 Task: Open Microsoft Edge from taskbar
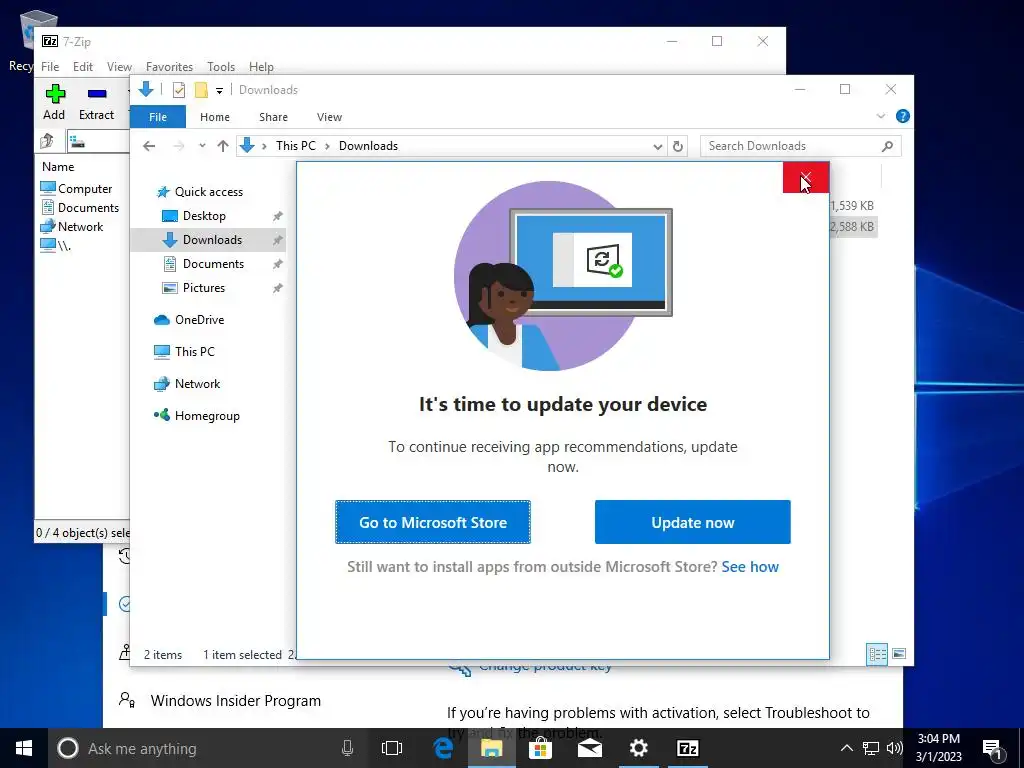coord(443,748)
